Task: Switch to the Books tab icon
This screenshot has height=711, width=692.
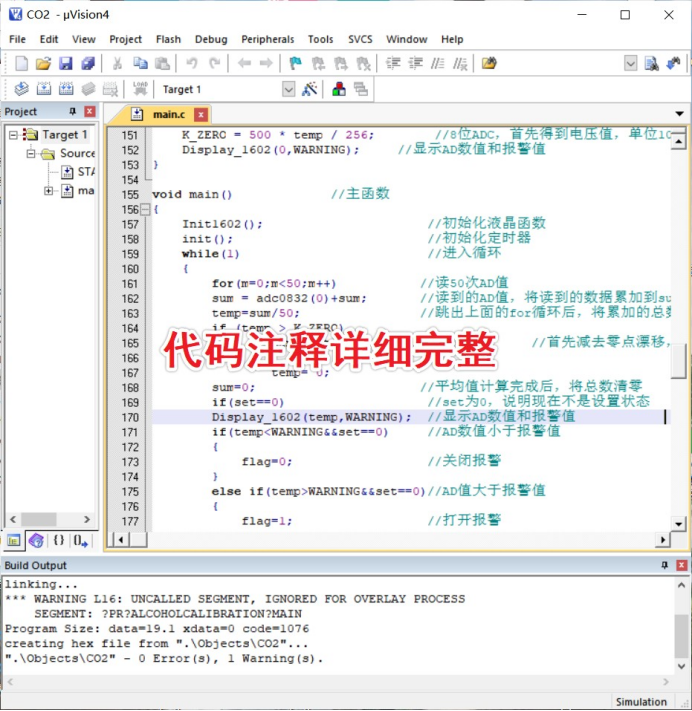Action: point(36,541)
